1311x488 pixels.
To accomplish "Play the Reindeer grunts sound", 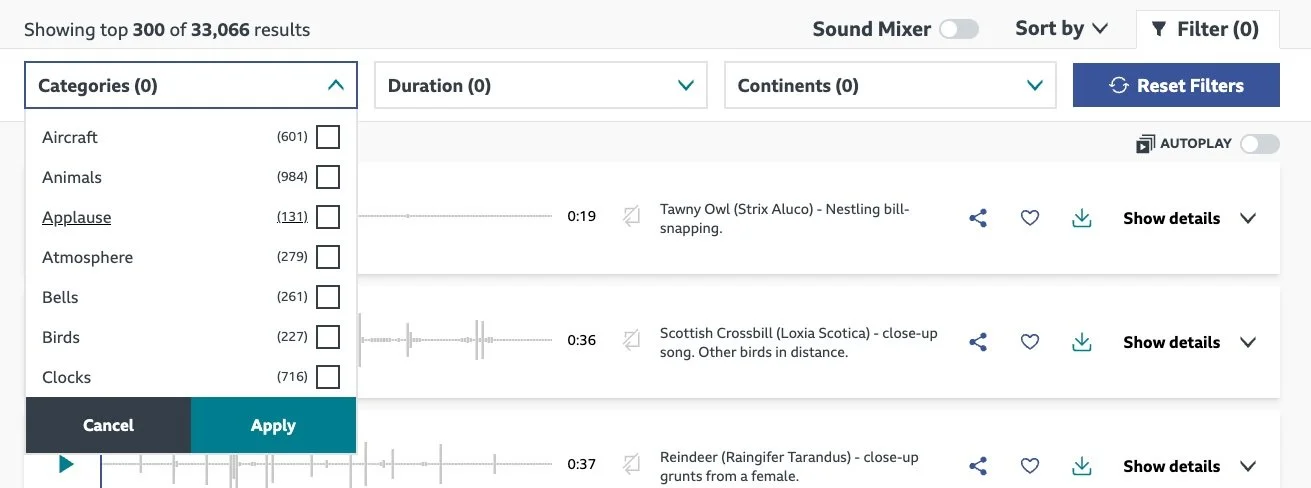I will coord(66,464).
